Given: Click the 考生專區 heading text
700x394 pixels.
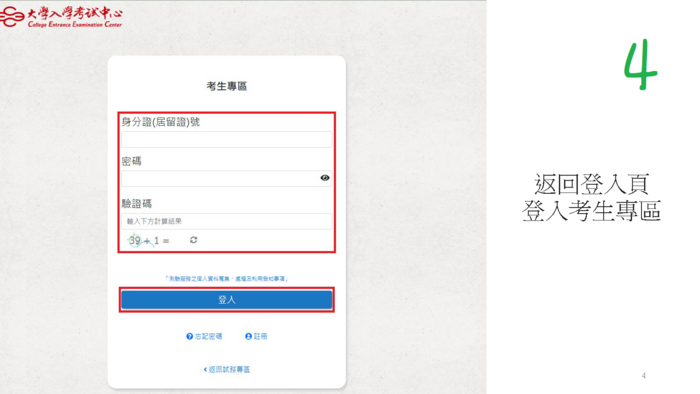Looking at the screenshot, I should pyautogui.click(x=227, y=87).
